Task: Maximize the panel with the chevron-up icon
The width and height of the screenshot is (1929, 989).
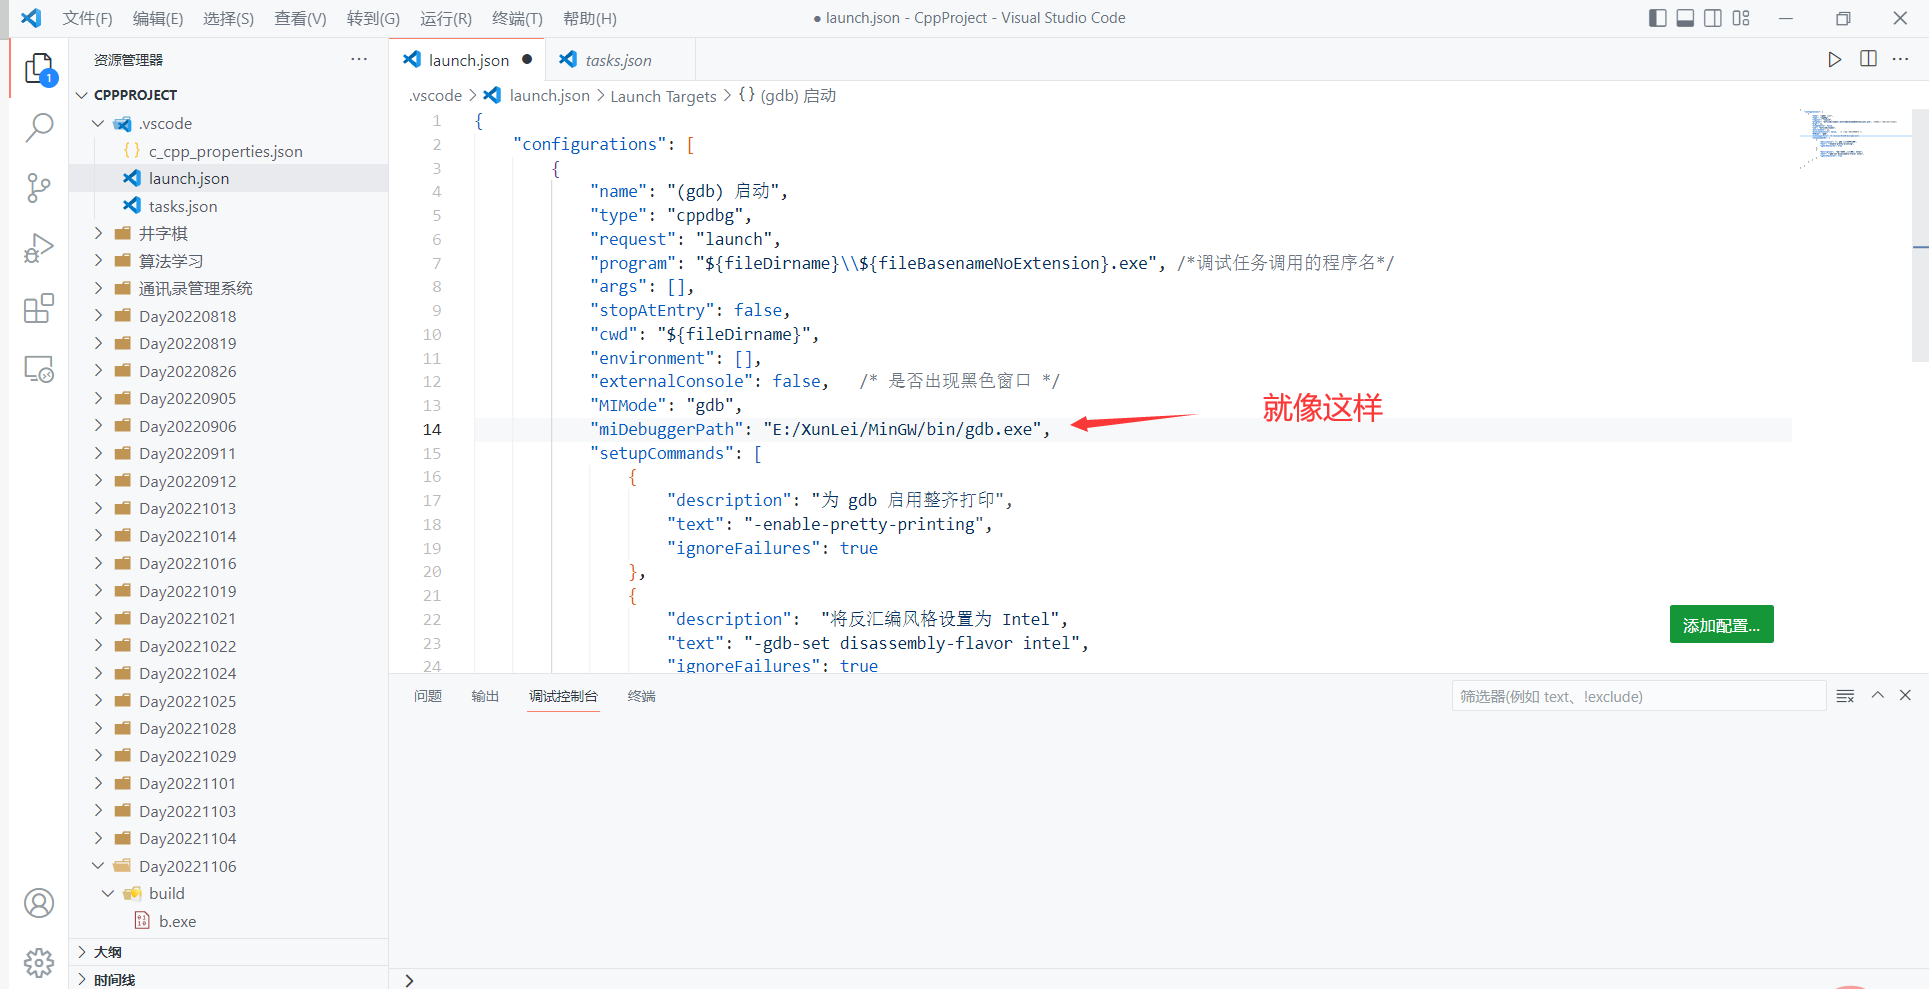Action: point(1878,695)
